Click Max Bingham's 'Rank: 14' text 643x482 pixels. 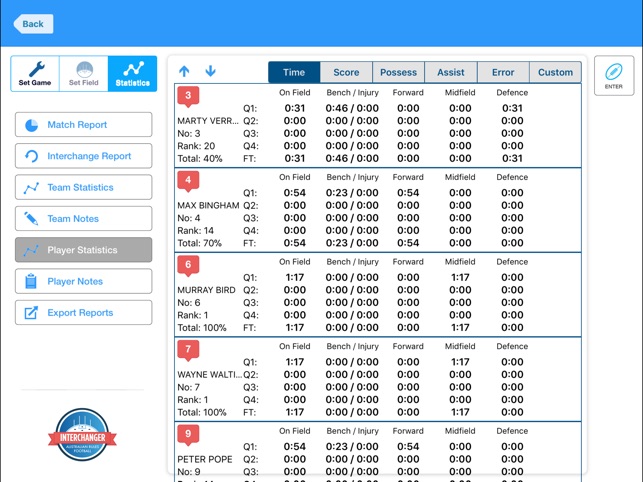(196, 231)
